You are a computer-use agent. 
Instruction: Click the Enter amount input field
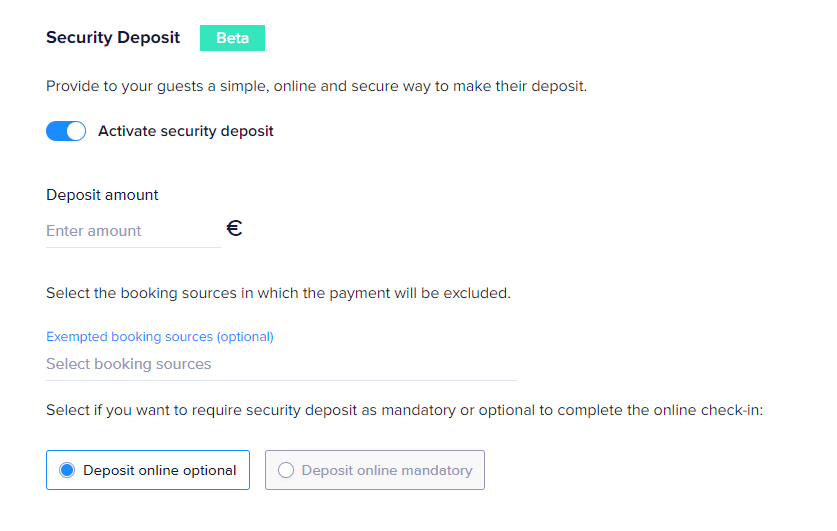coord(132,231)
